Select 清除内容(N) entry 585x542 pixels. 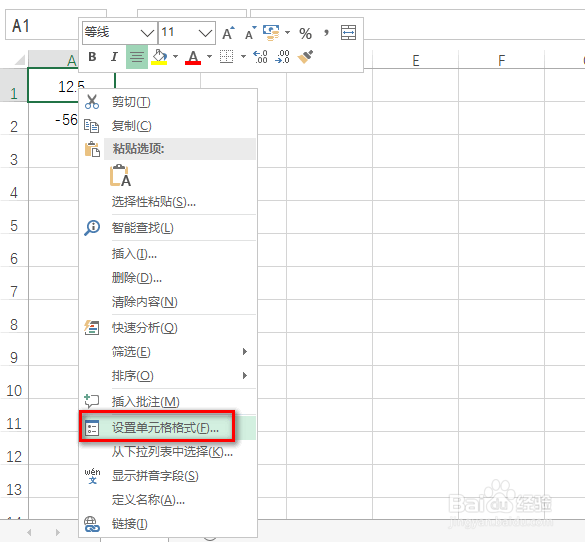coord(168,302)
